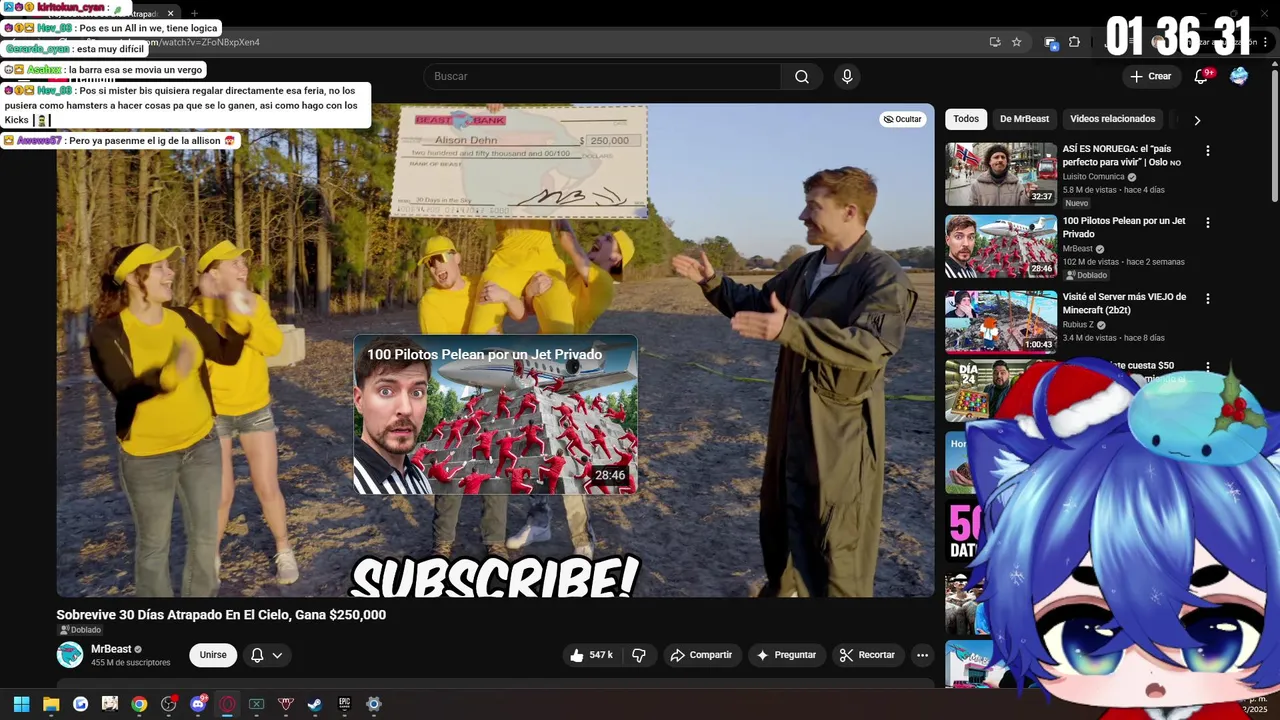The height and width of the screenshot is (720, 1280).
Task: Open Epic Games launcher from the taskbar
Action: pos(344,704)
